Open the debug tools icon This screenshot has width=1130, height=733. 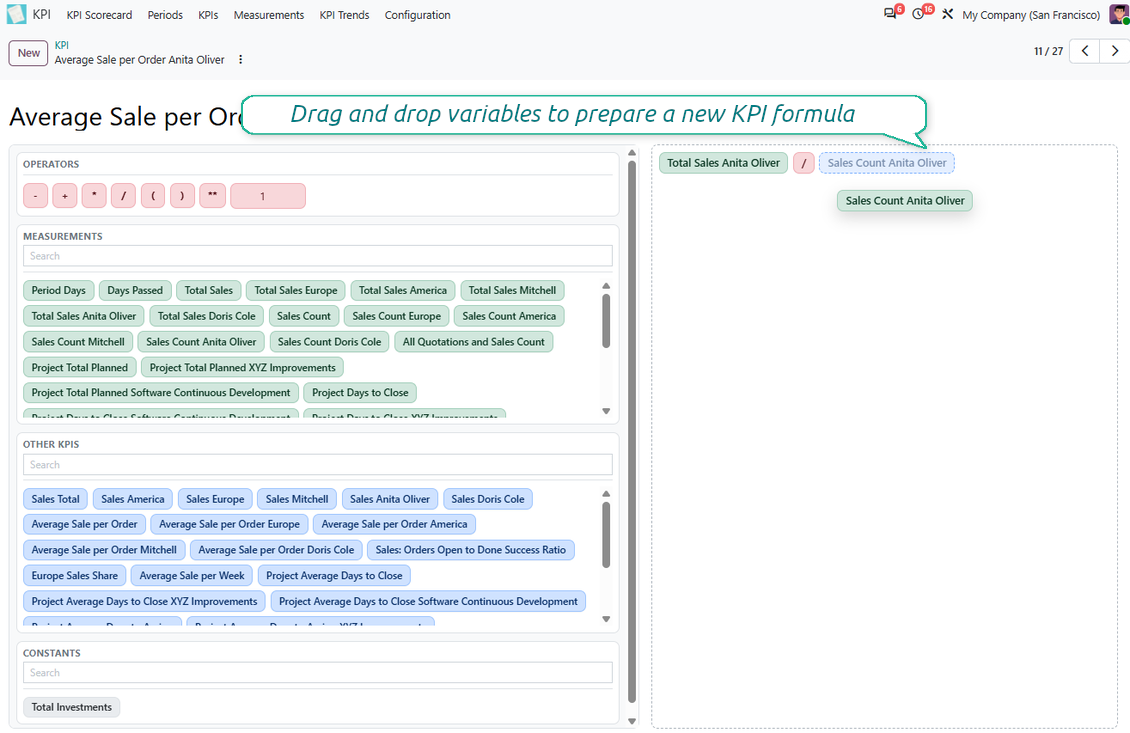click(948, 14)
